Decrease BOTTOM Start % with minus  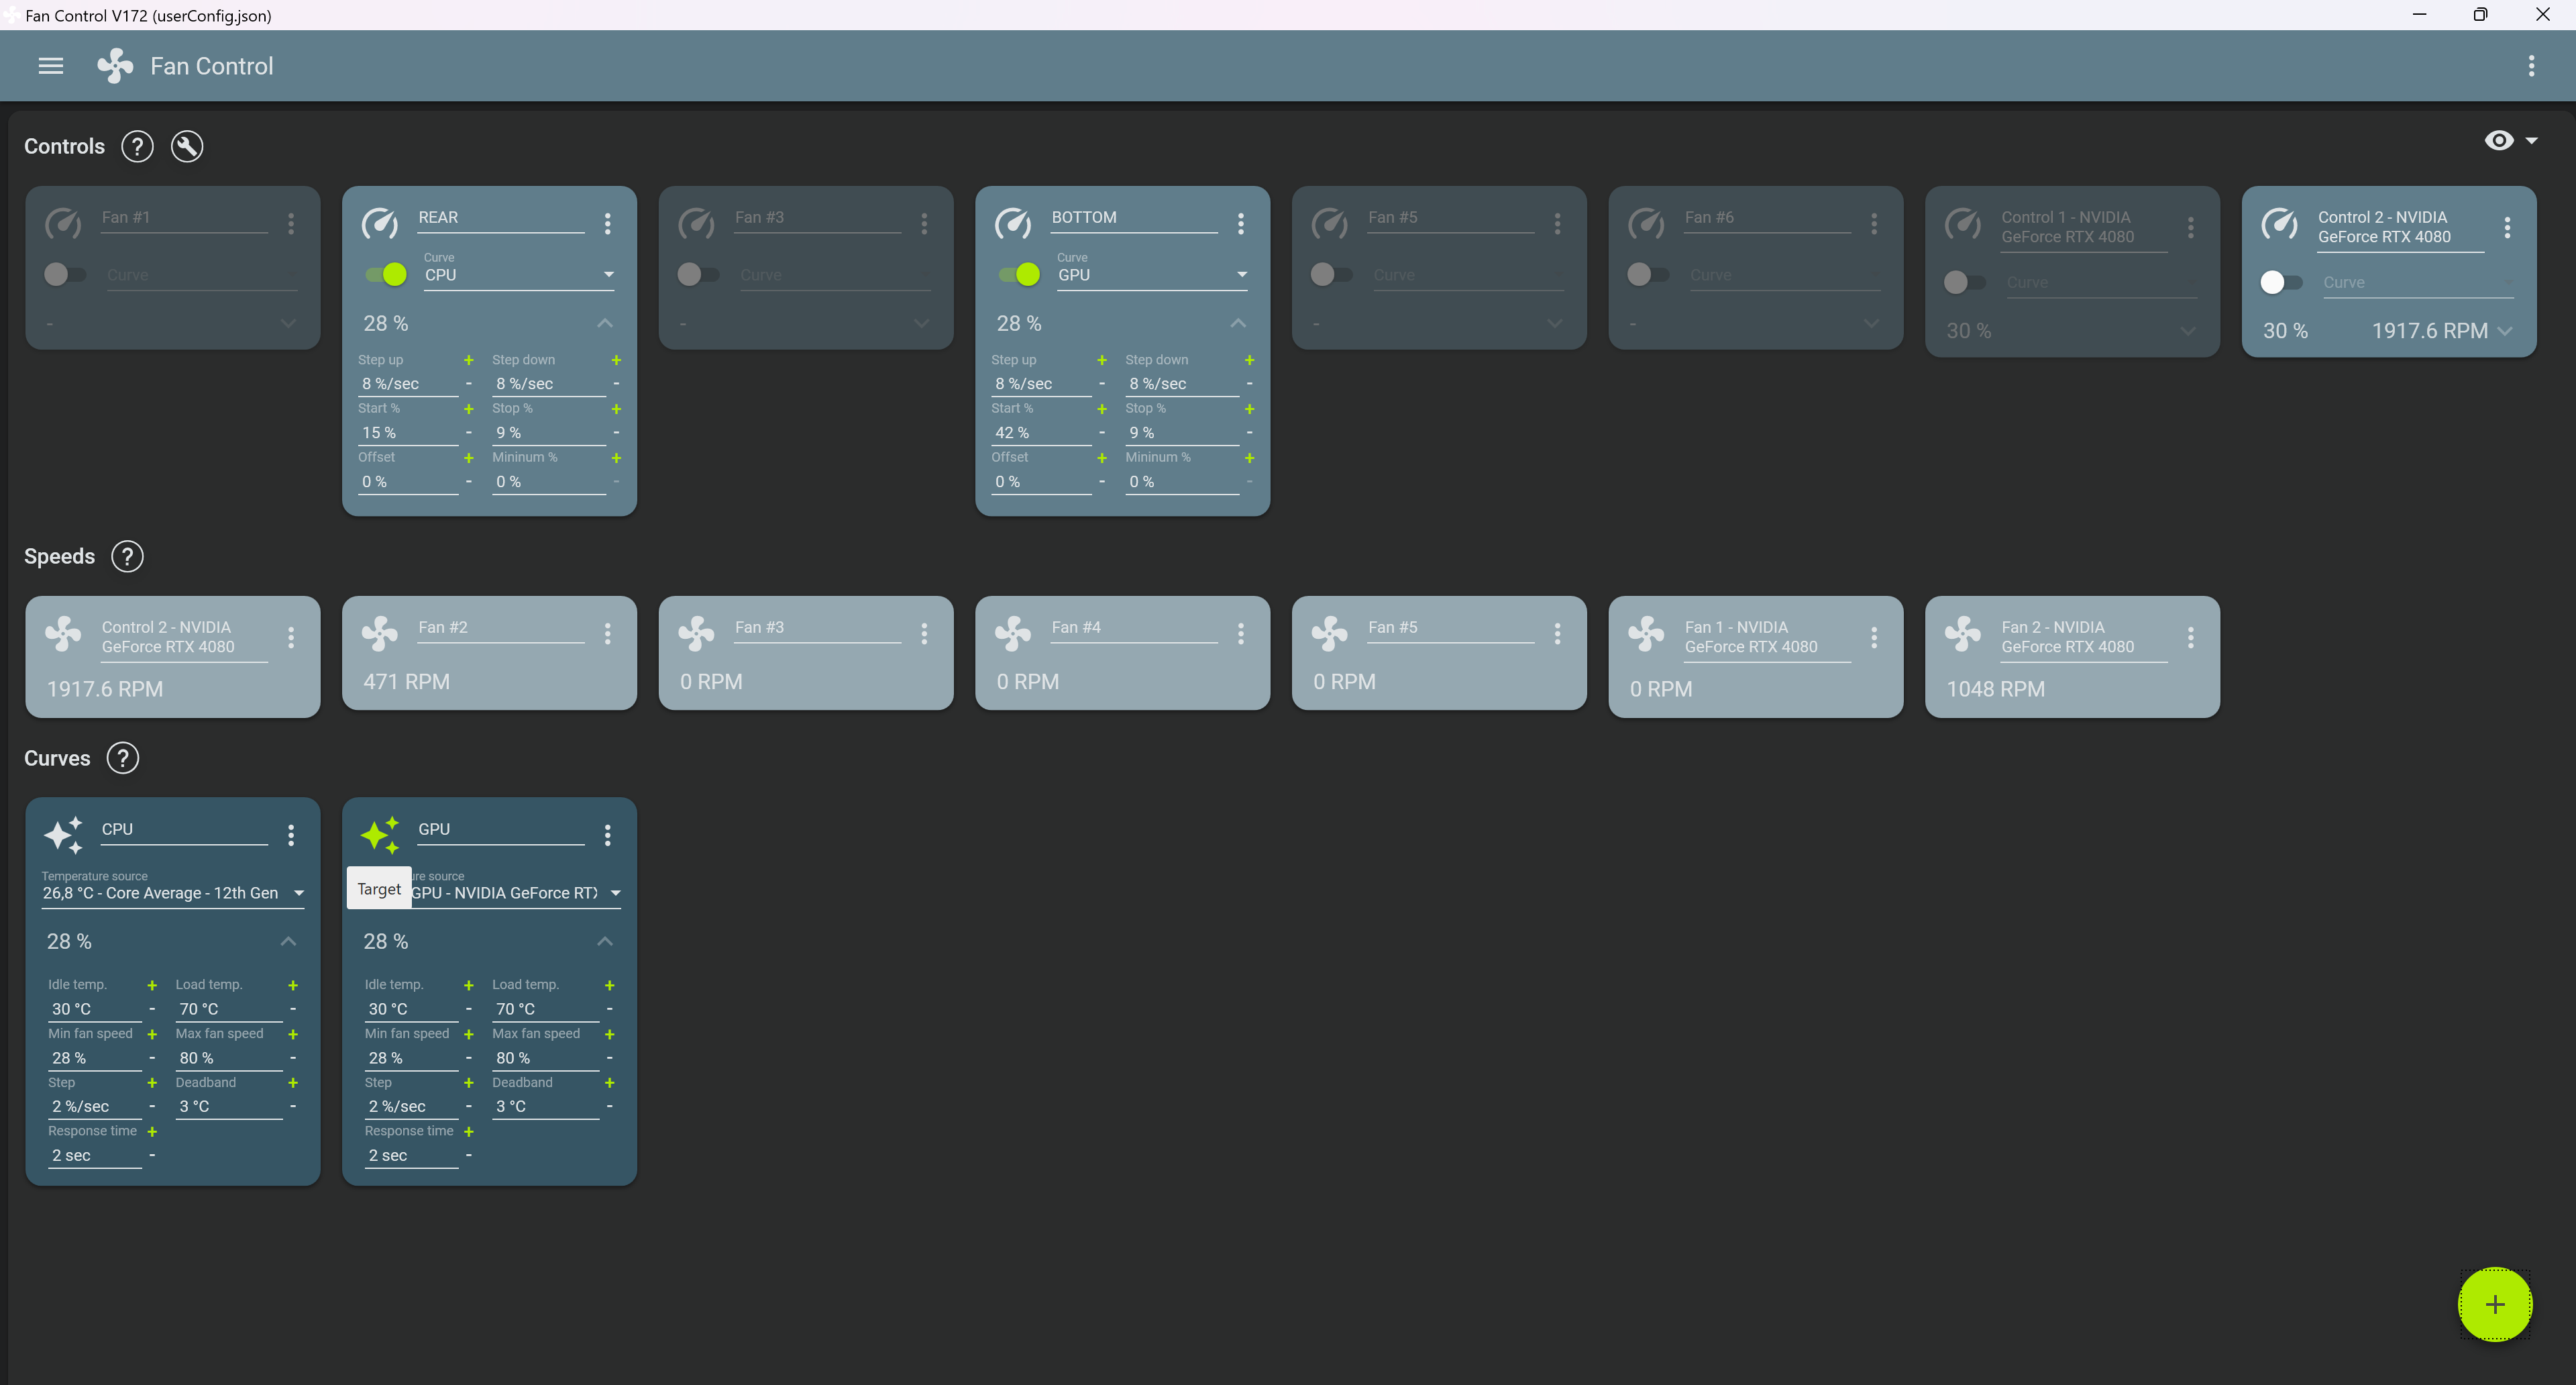1102,433
